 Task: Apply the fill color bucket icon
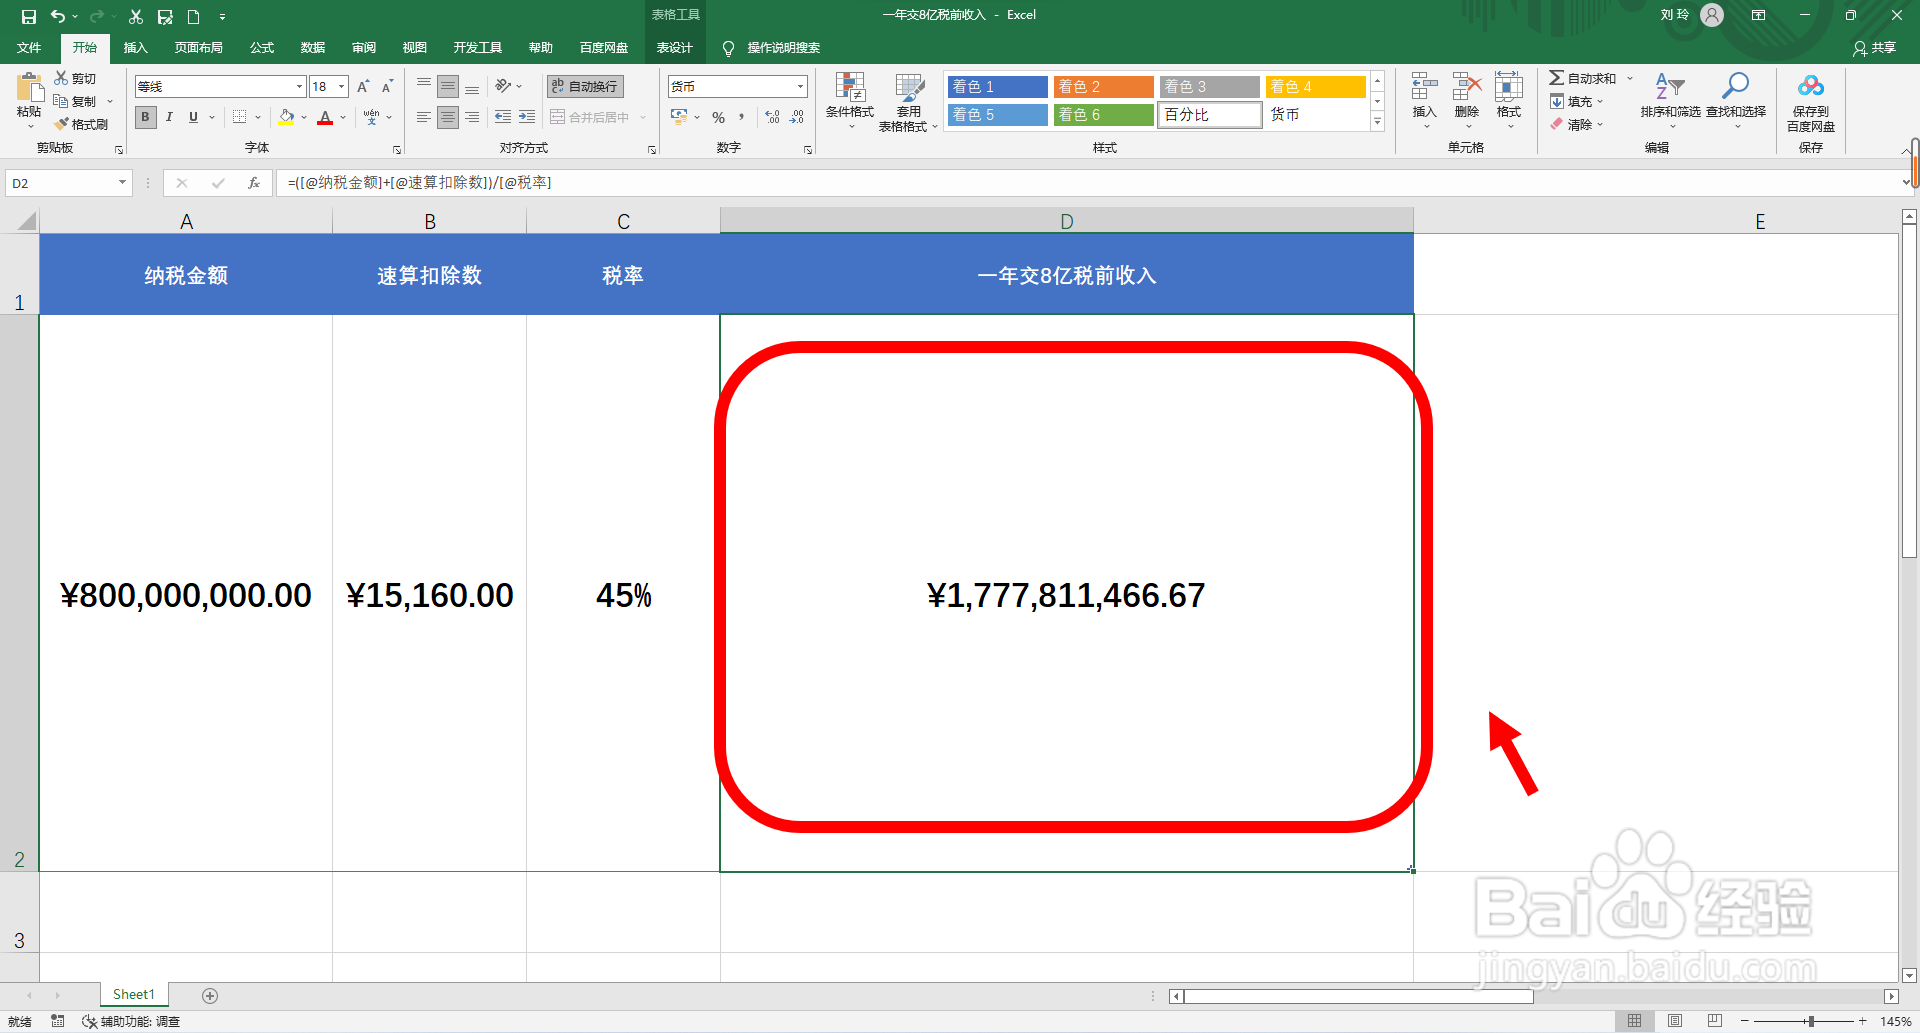(286, 117)
